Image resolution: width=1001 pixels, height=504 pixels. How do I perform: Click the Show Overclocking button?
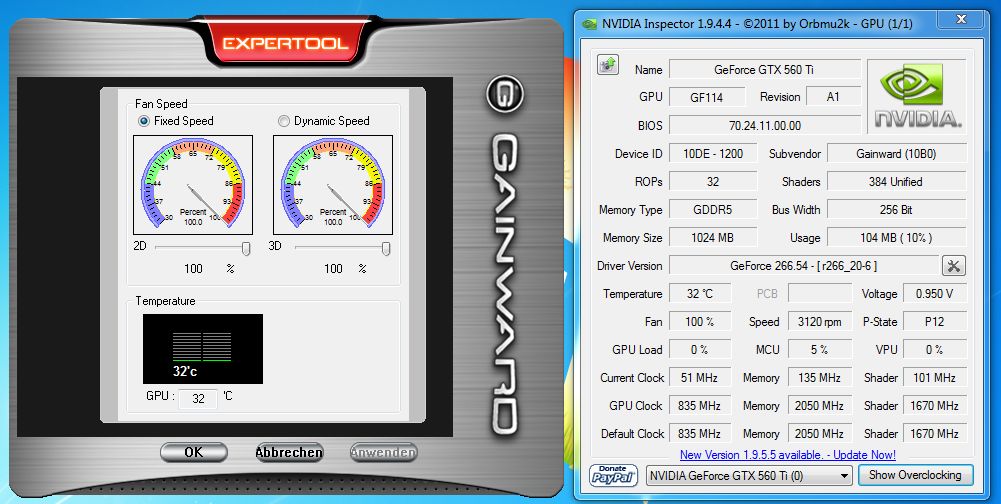pos(915,475)
